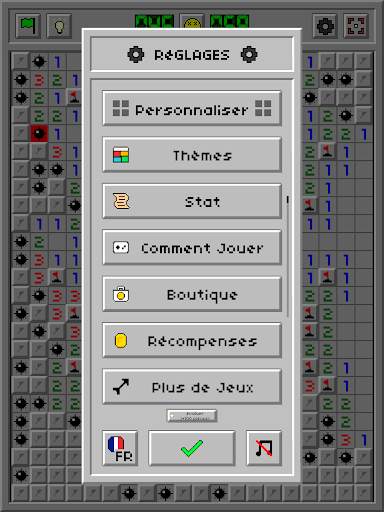Open settings via the top-right gear icon
384x512 pixels.
pyautogui.click(x=325, y=26)
